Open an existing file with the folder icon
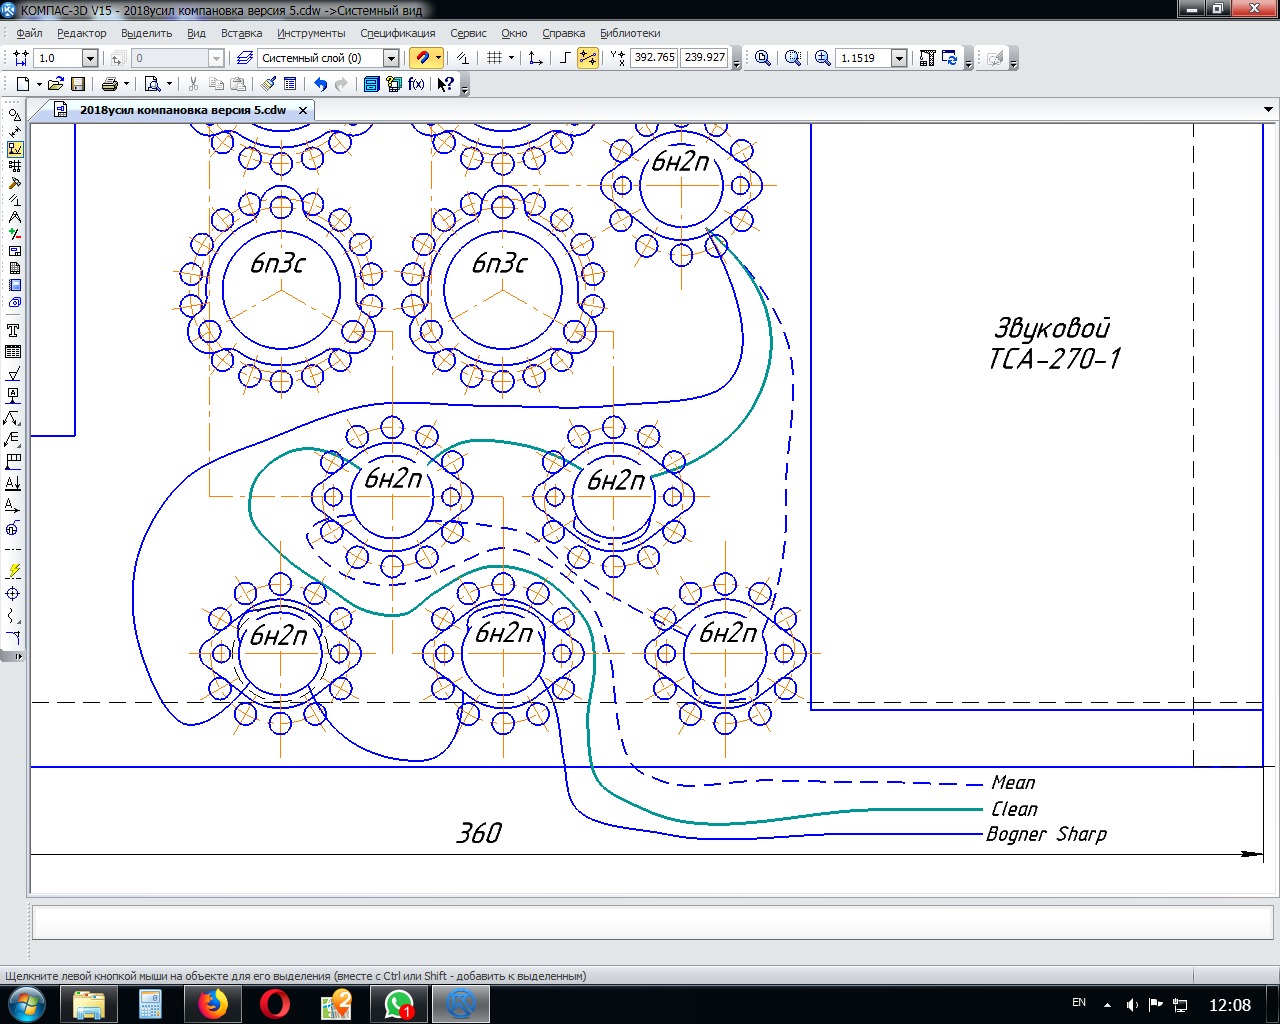Viewport: 1280px width, 1024px height. click(x=56, y=84)
